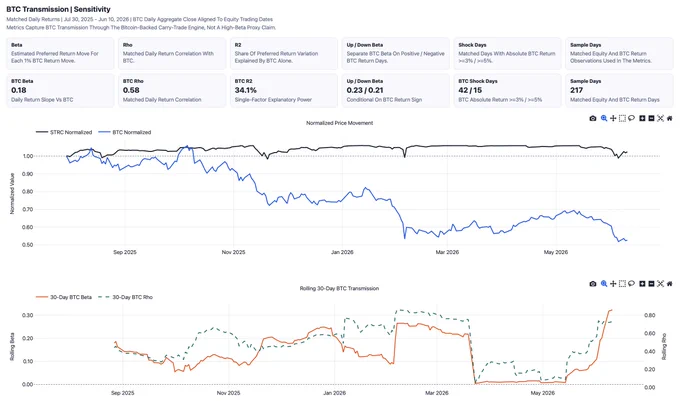Zoom in on Normalized Price Movement chart
The width and height of the screenshot is (680, 411).
coord(642,118)
